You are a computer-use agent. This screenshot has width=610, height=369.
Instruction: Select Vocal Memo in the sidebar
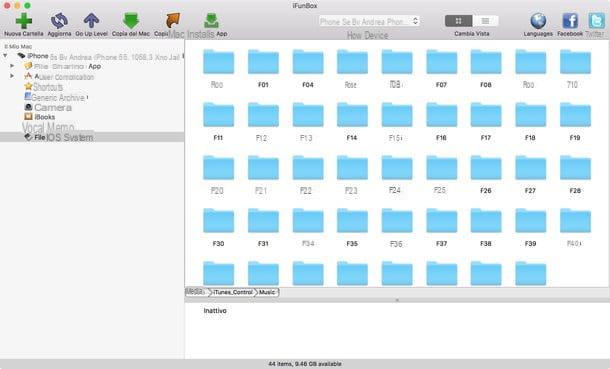coord(48,127)
